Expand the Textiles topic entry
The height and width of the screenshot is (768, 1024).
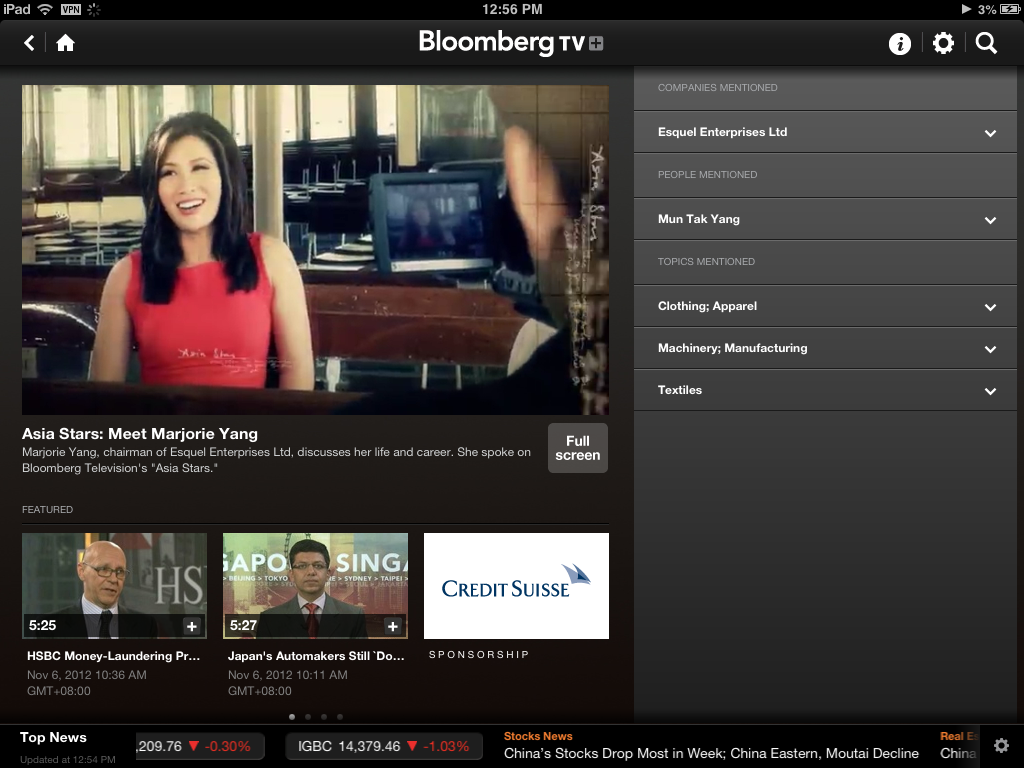tap(824, 390)
